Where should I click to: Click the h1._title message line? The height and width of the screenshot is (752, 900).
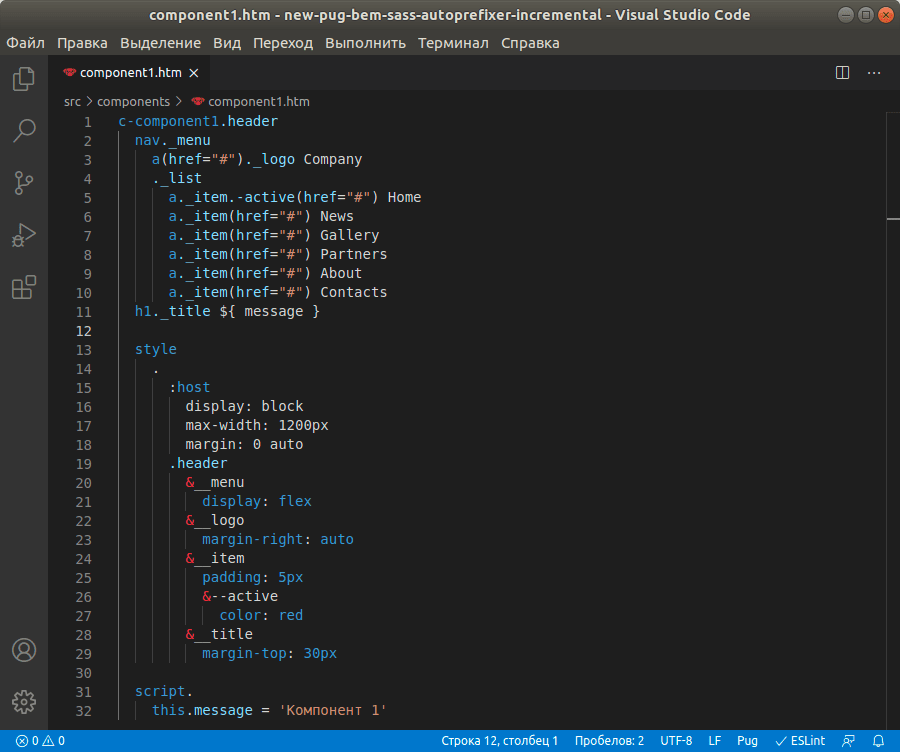pos(227,311)
